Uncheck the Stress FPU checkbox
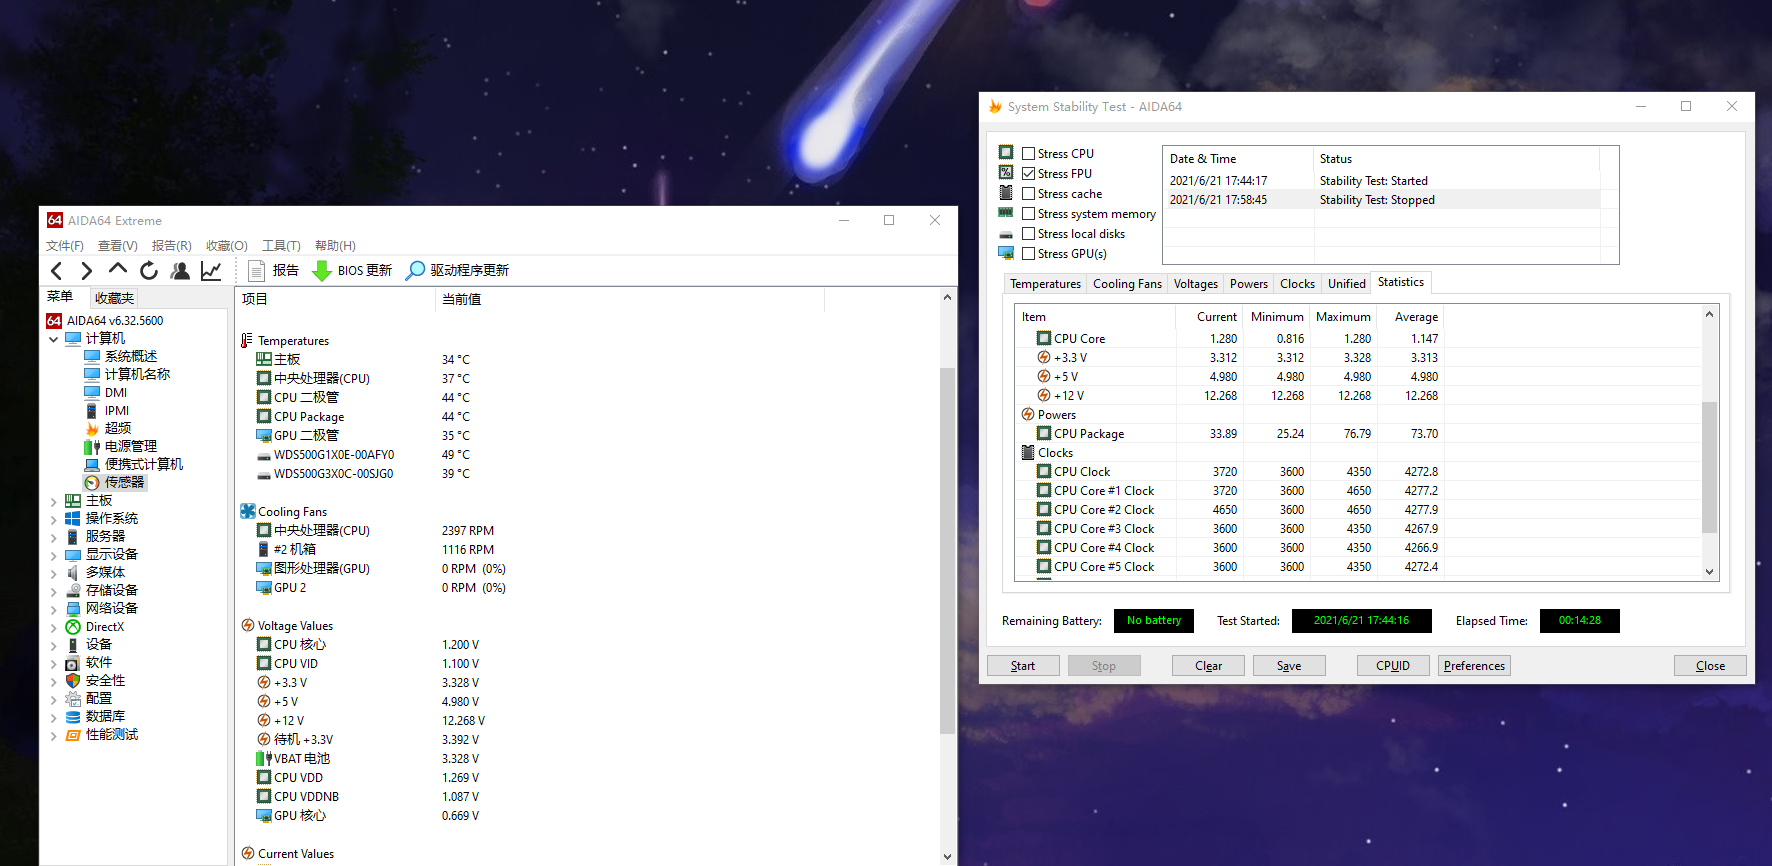This screenshot has height=866, width=1772. coord(1028,173)
